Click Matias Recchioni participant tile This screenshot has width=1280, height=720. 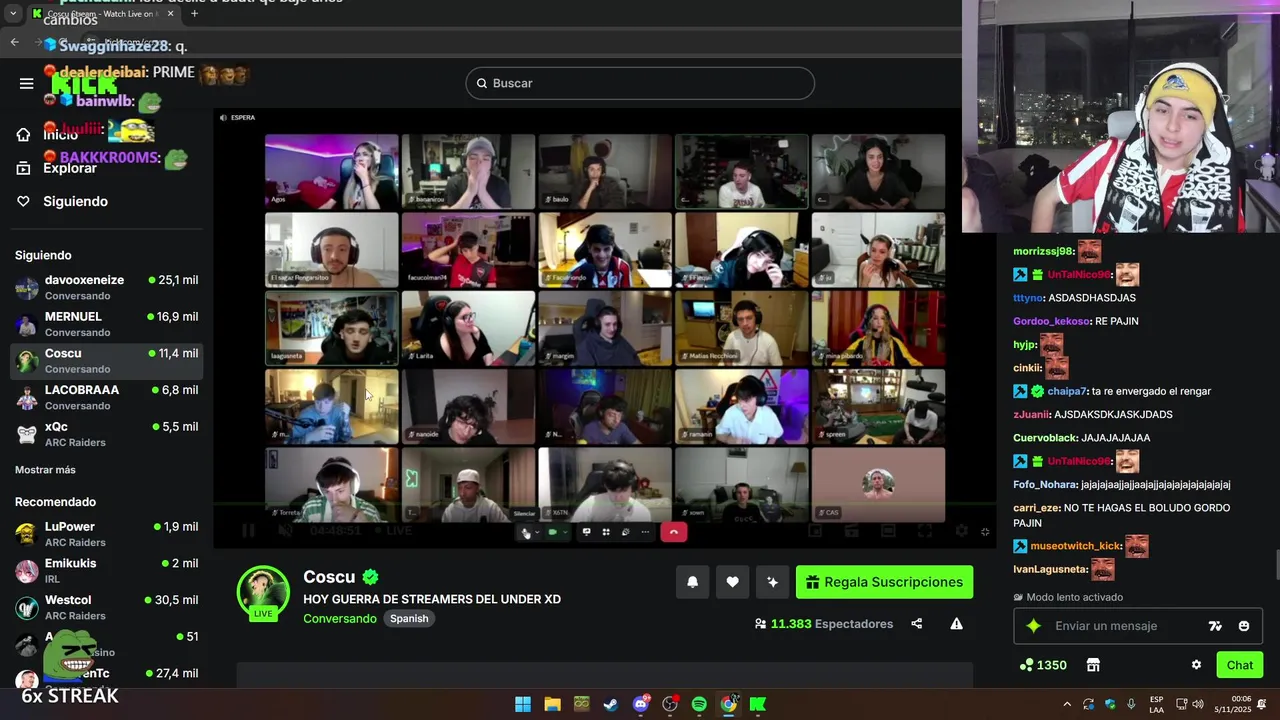(x=742, y=327)
